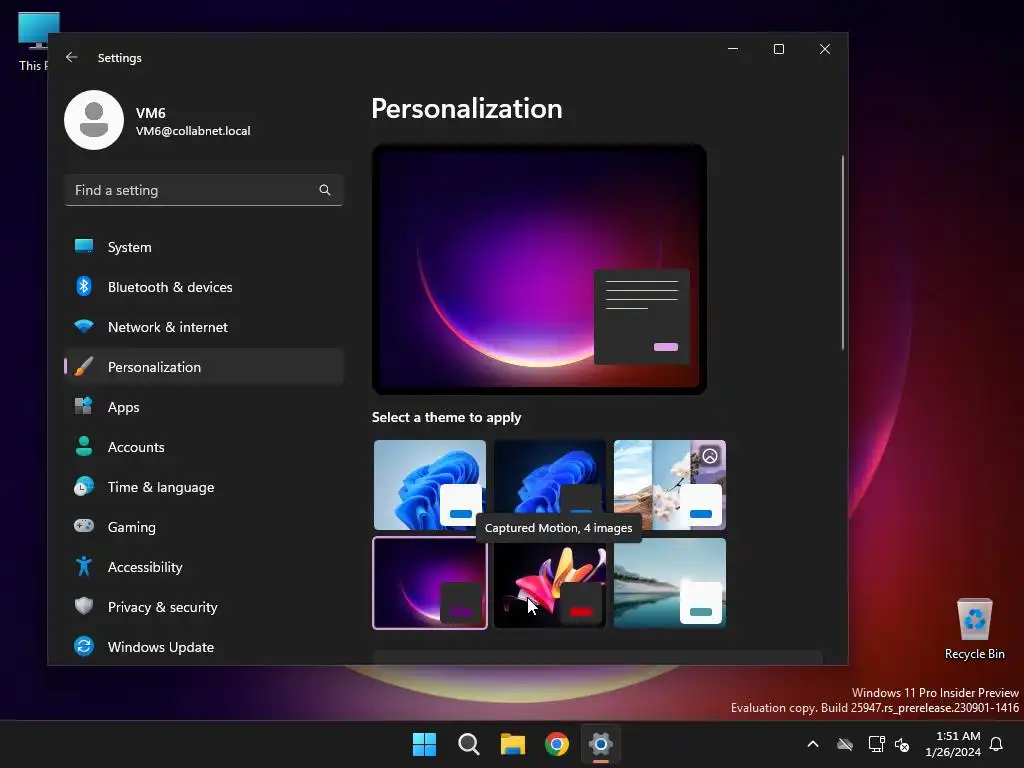The width and height of the screenshot is (1024, 768).
Task: Open the Windows Start menu
Action: (x=424, y=744)
